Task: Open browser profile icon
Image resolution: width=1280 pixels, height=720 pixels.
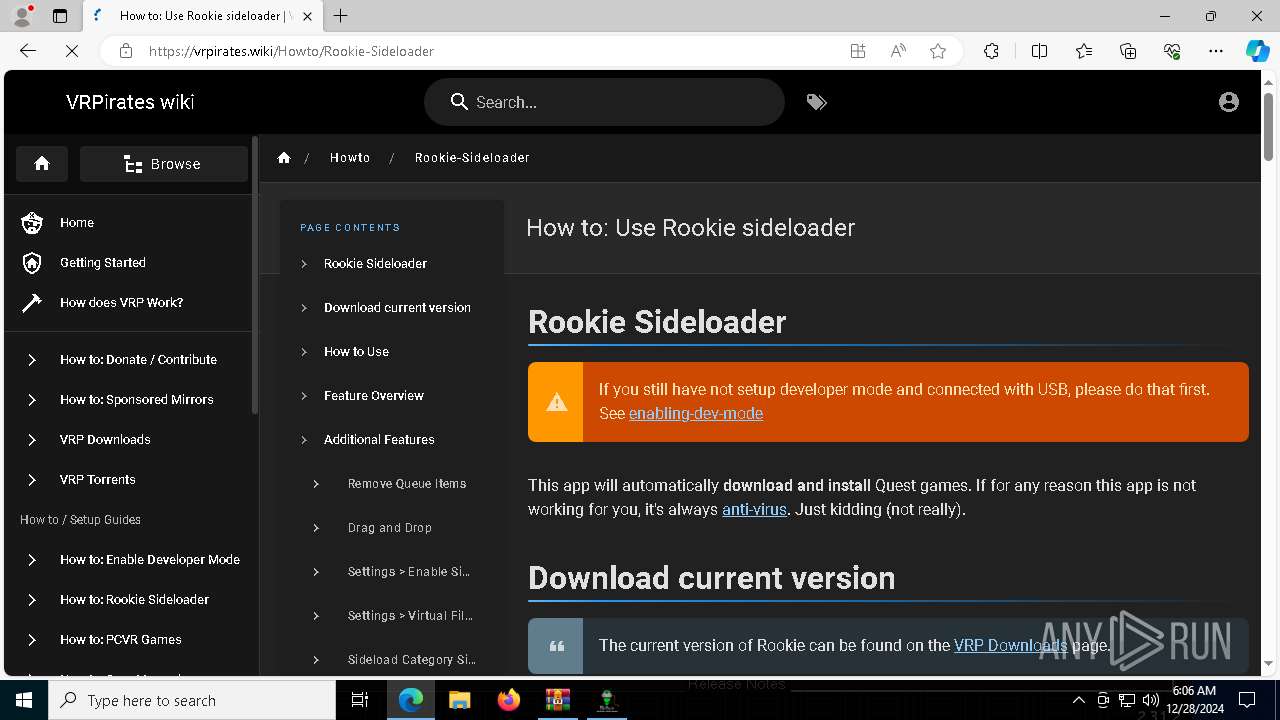Action: pyautogui.click(x=22, y=16)
